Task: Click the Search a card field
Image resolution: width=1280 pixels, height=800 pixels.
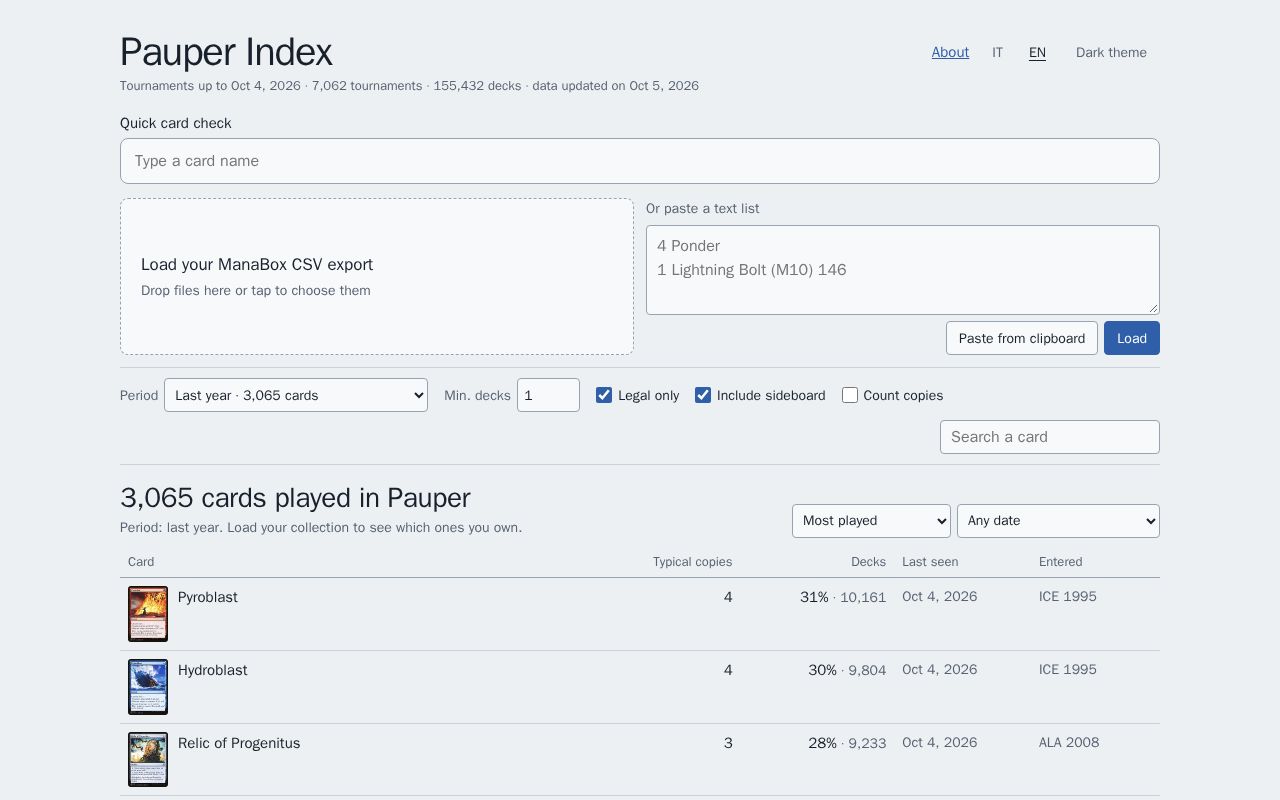Action: tap(1050, 437)
